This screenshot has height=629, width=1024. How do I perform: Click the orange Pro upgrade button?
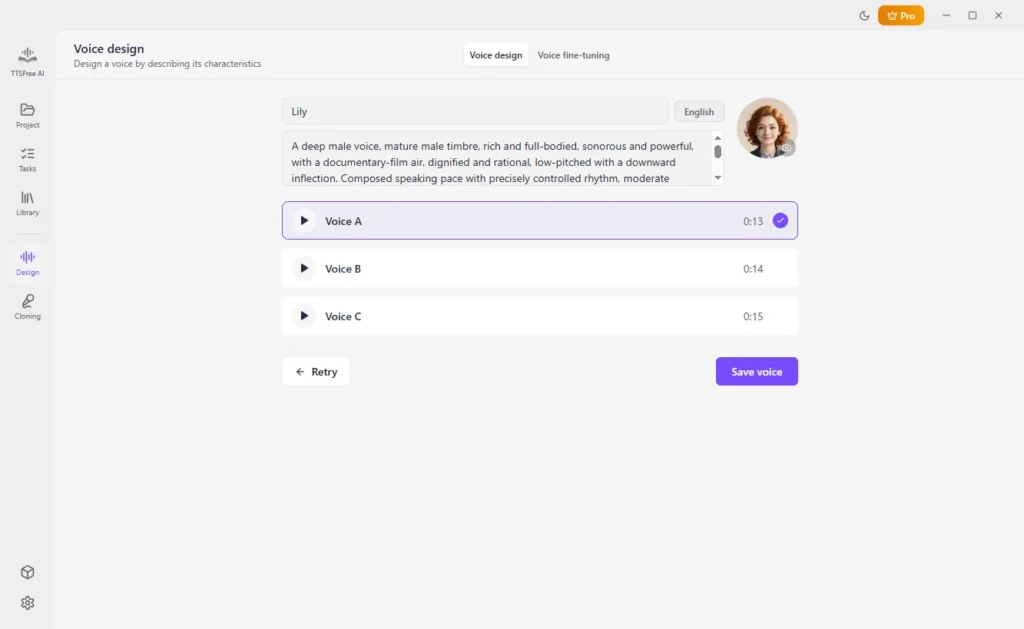coord(901,16)
